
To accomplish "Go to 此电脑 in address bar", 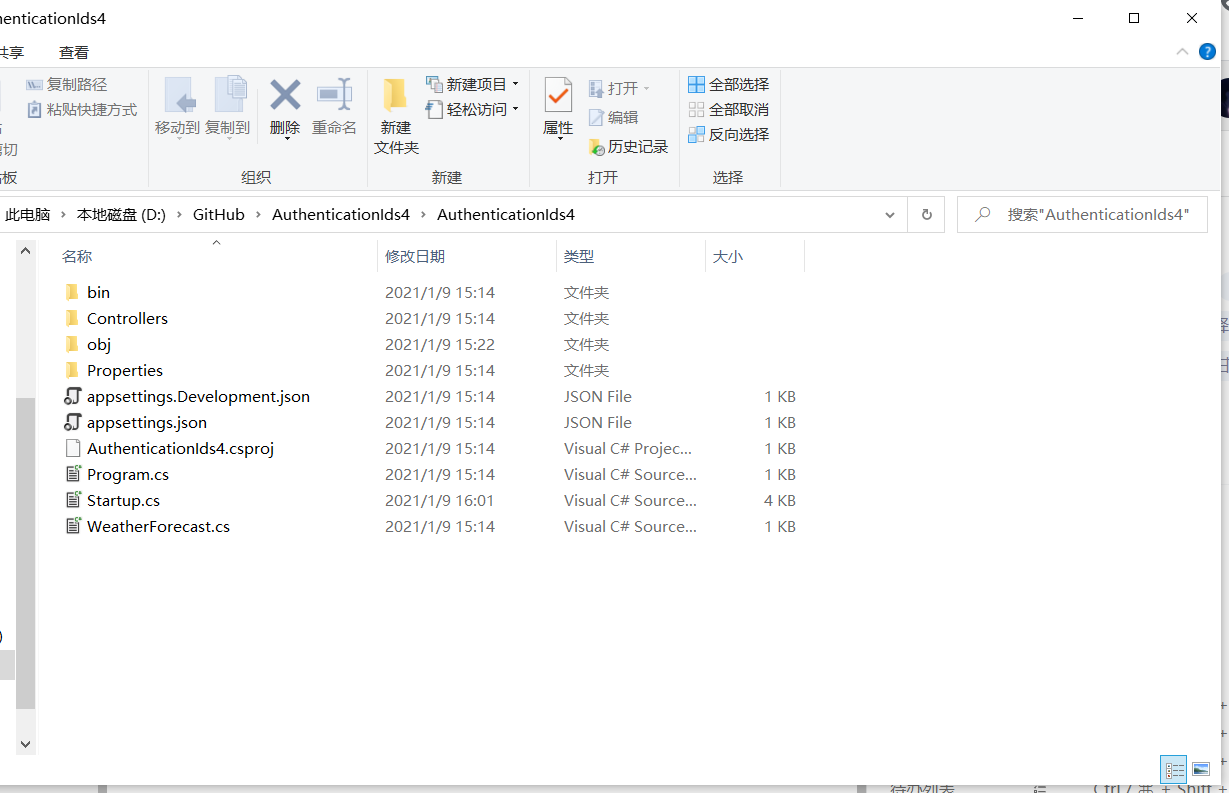I will 28,214.
